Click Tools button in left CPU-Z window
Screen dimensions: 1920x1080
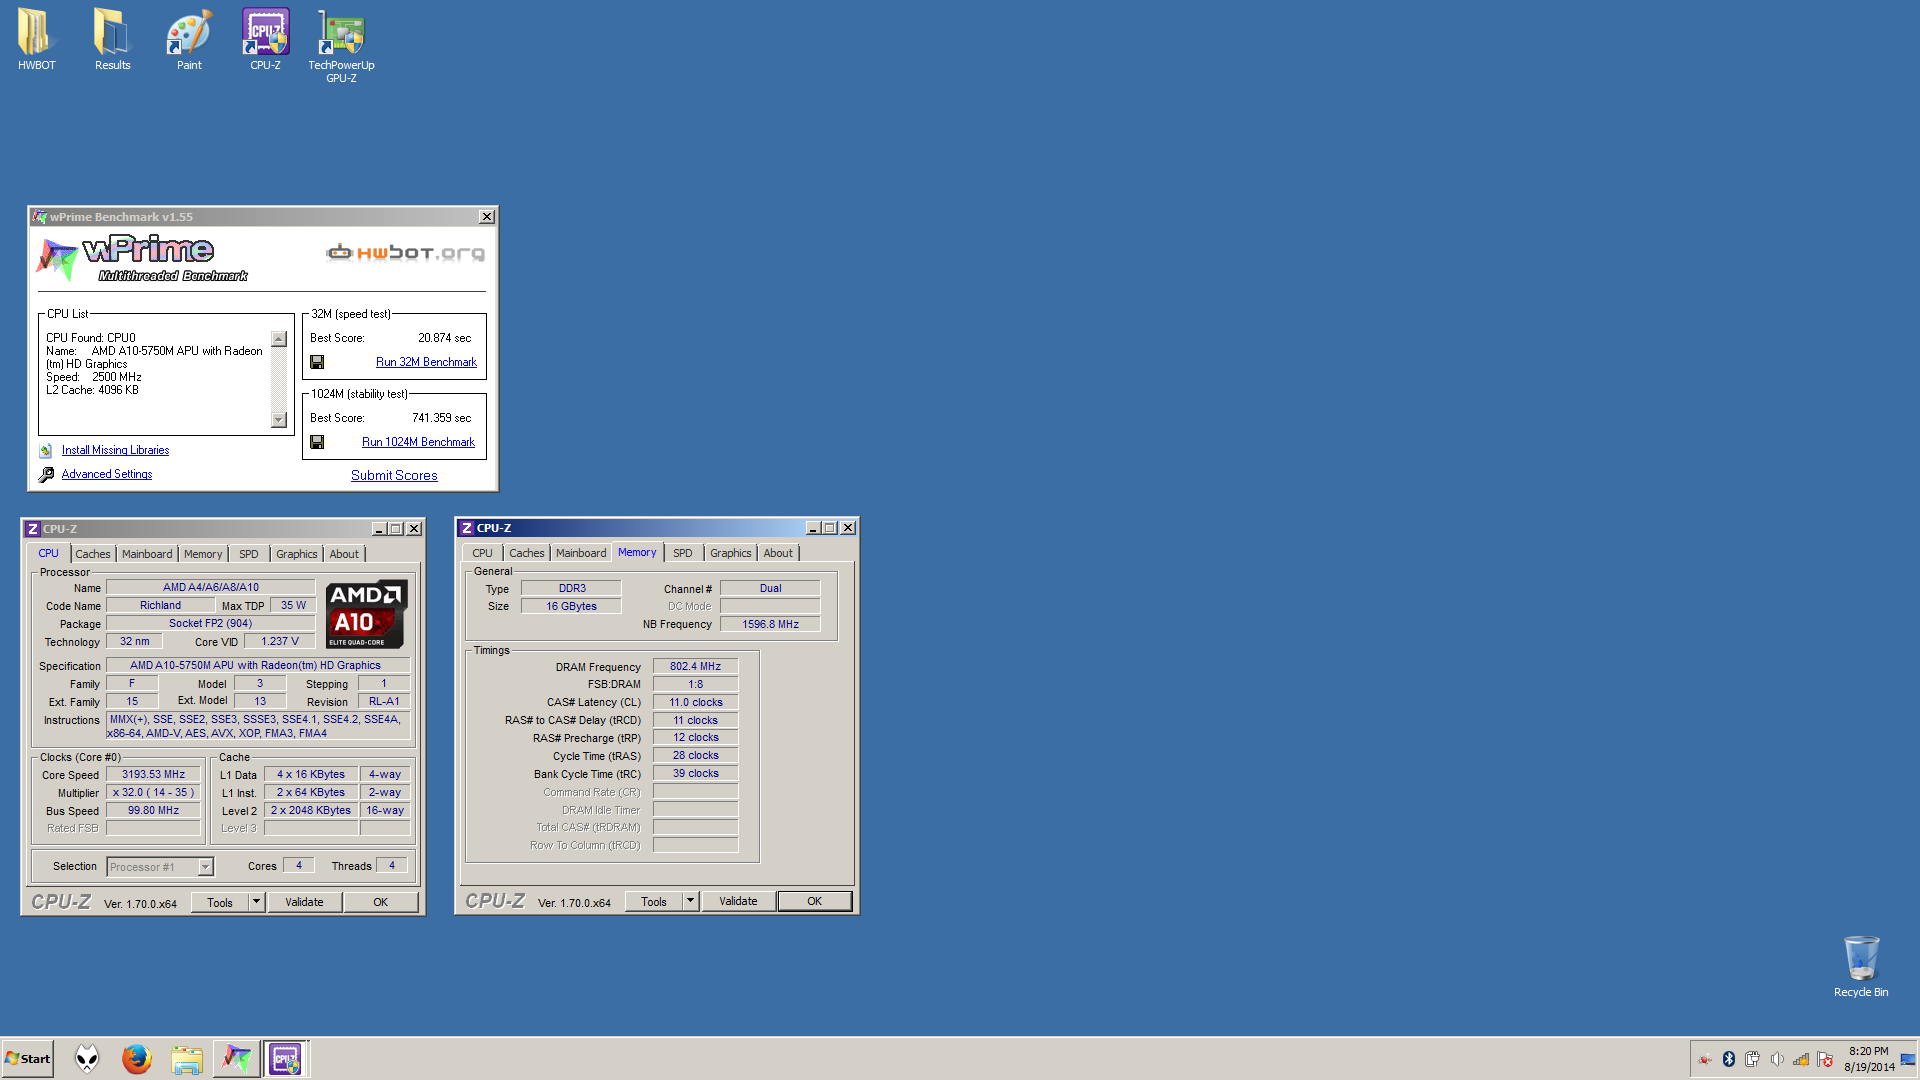[220, 902]
